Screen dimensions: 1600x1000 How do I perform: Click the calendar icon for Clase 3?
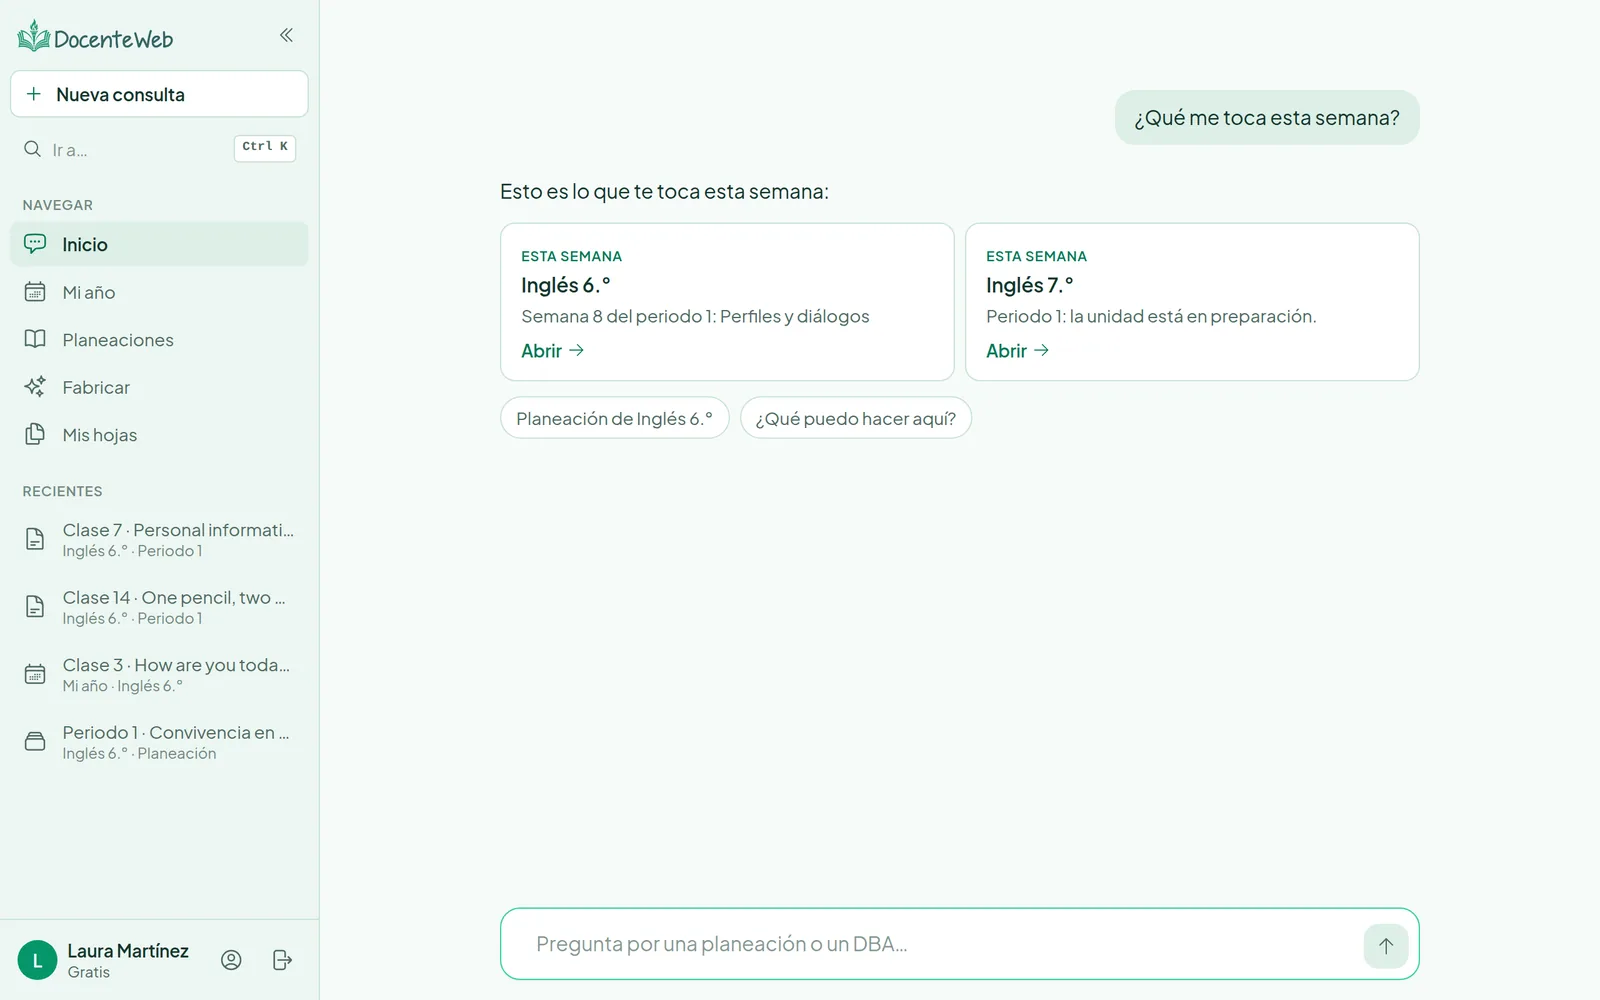(x=35, y=674)
